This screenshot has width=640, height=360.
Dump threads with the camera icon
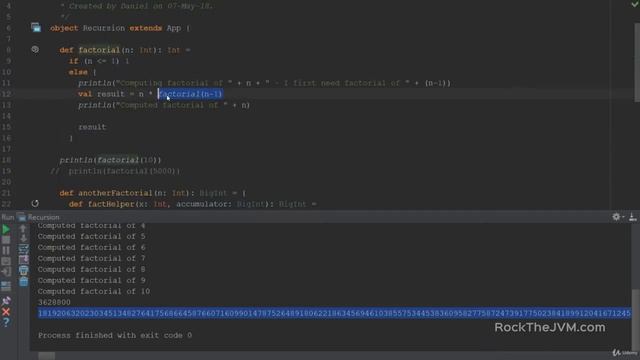[x=6, y=261]
